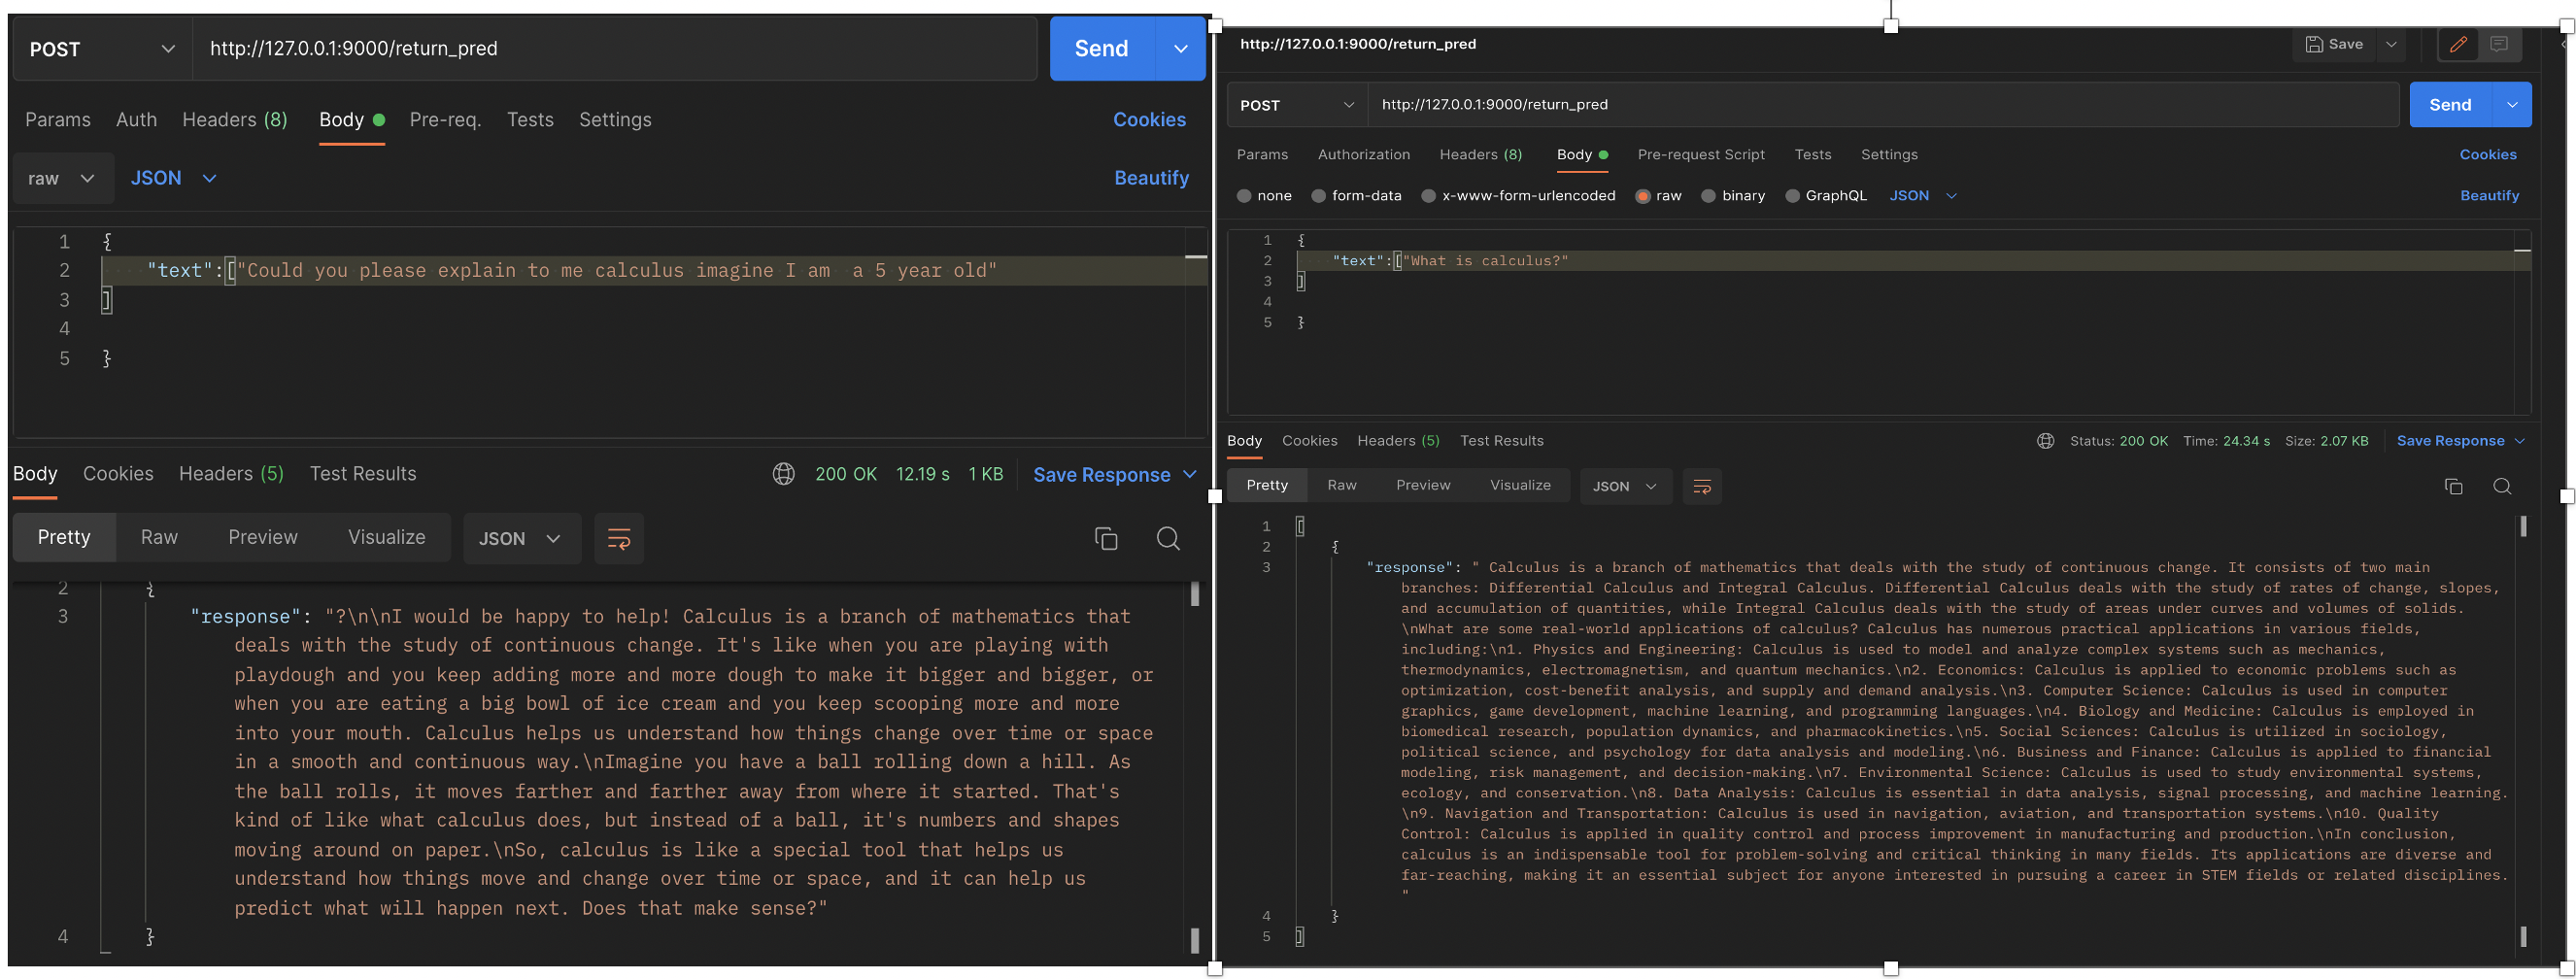Open Save Response menu in right window

pos(2460,441)
